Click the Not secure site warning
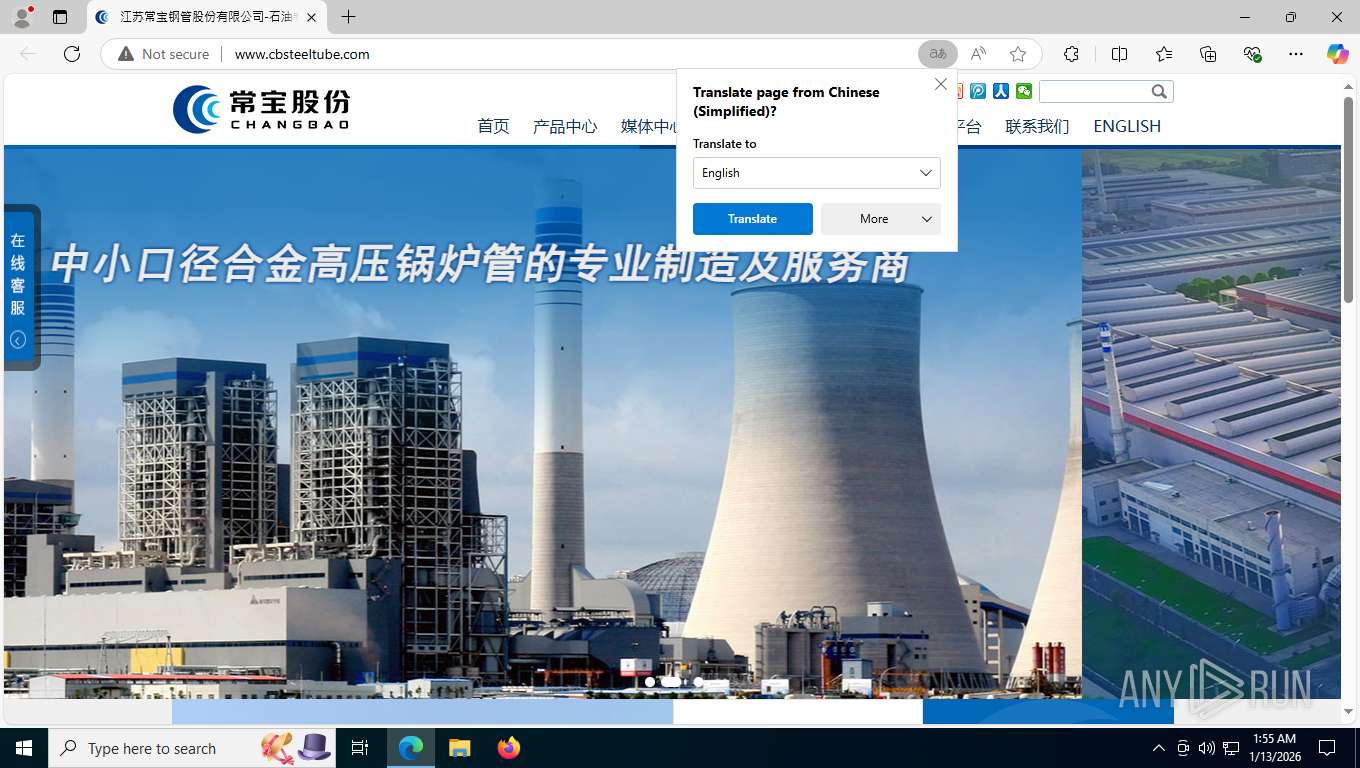1360x768 pixels. pyautogui.click(x=164, y=54)
